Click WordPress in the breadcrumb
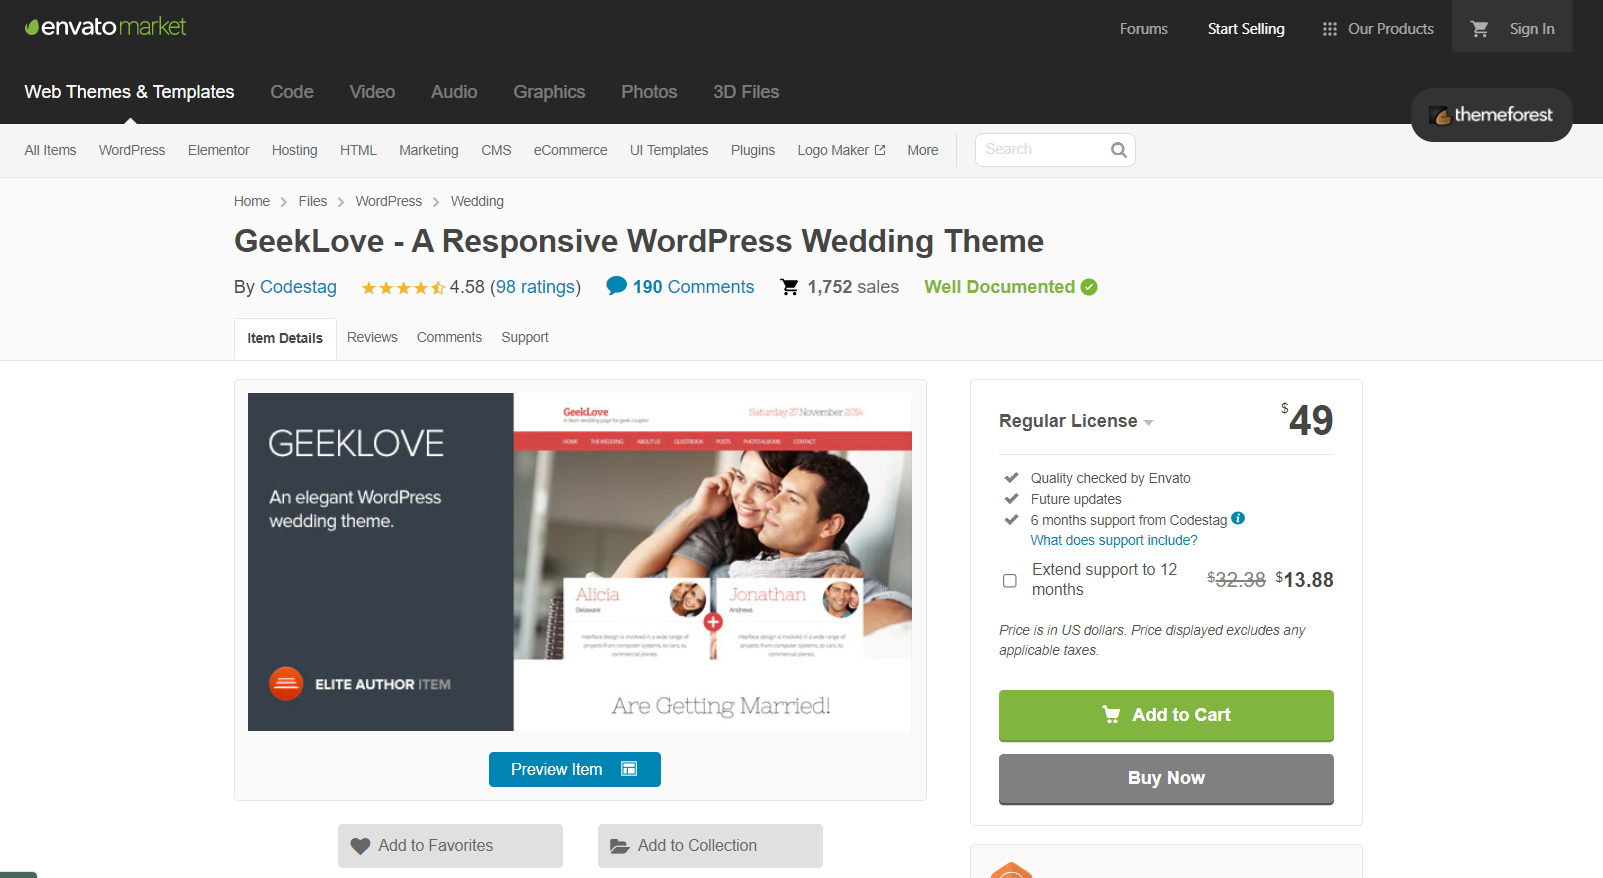The height and width of the screenshot is (878, 1603). [389, 201]
